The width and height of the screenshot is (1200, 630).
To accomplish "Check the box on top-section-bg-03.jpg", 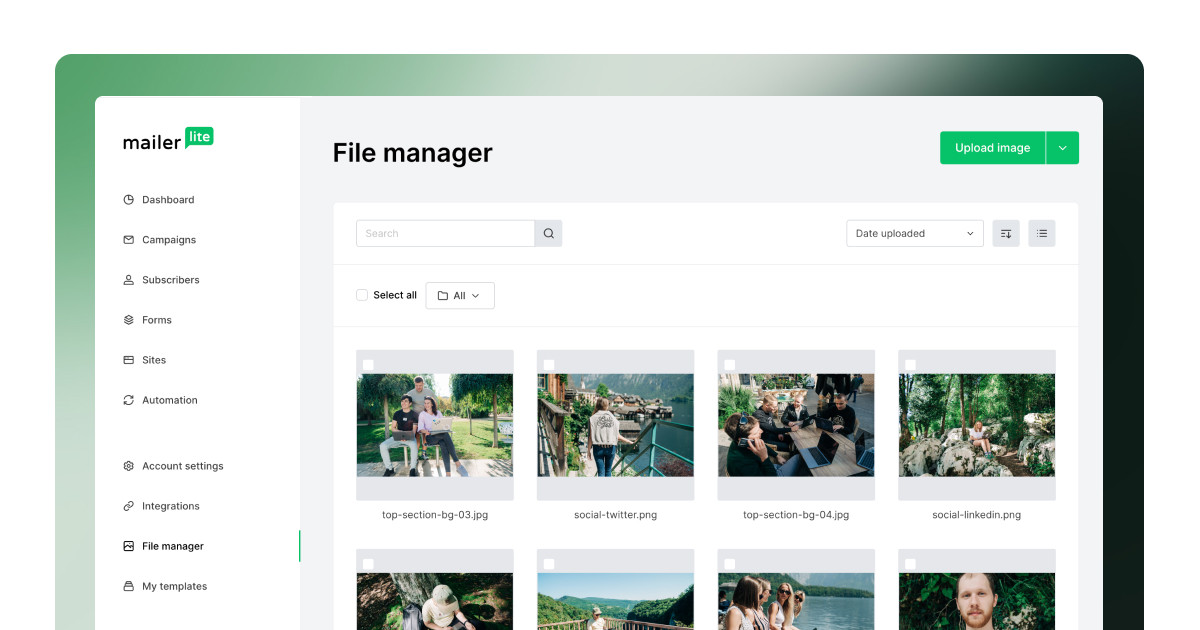I will [368, 364].
